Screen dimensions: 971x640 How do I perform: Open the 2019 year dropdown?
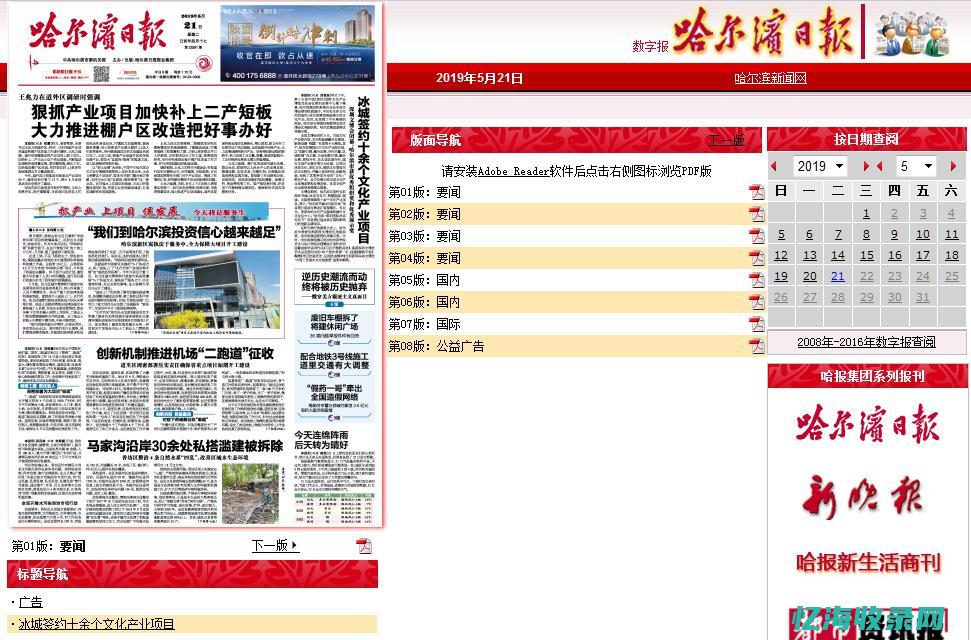pyautogui.click(x=822, y=166)
